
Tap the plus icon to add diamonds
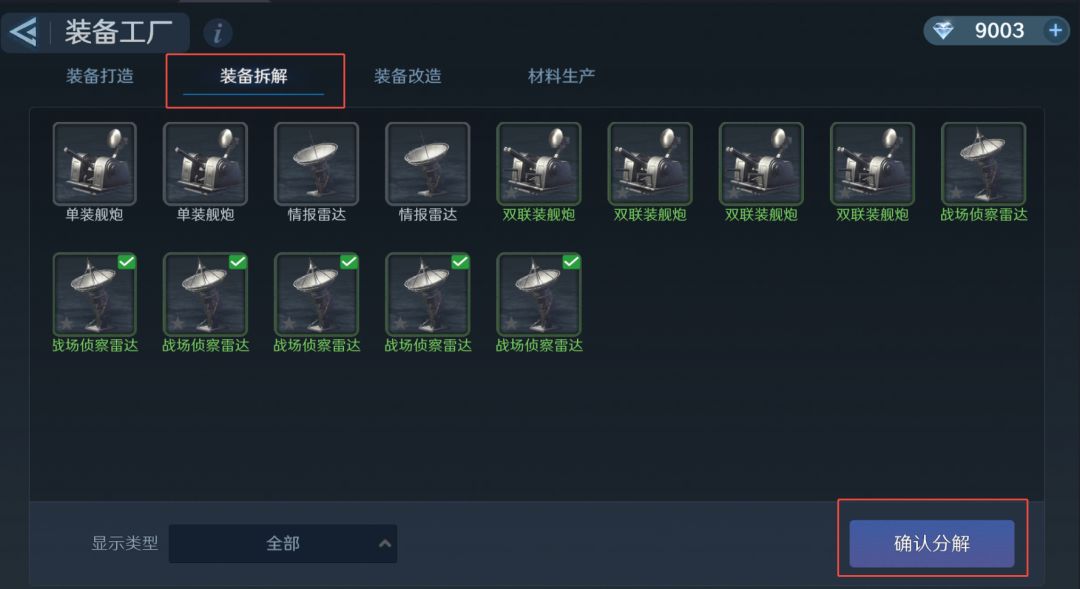[1055, 30]
